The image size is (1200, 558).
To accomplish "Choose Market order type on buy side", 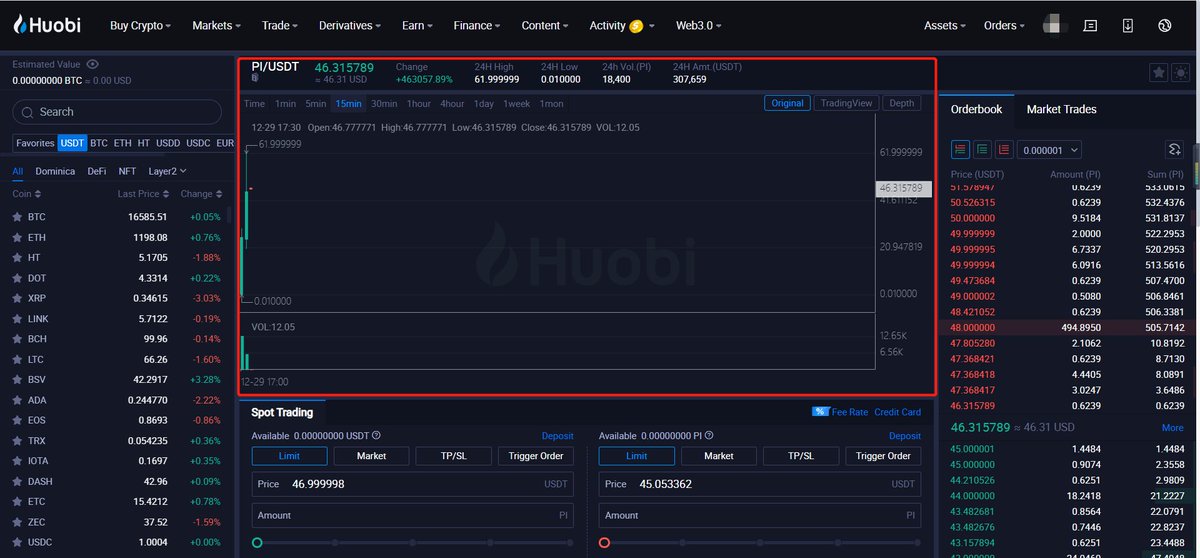I will point(371,456).
